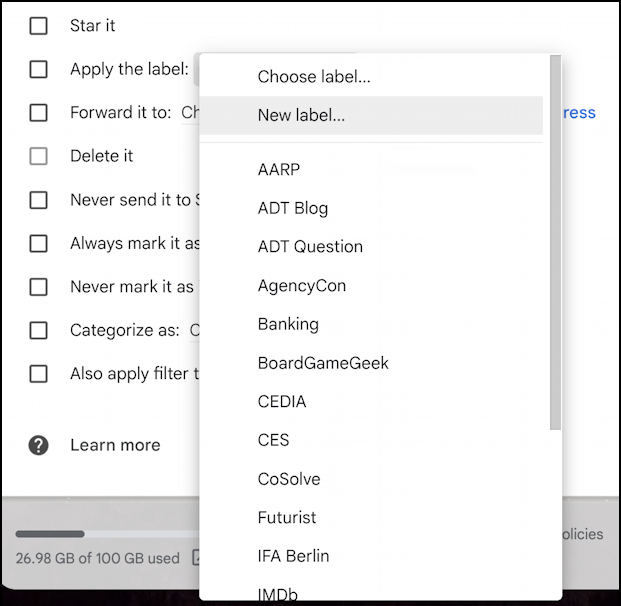Open the Policies link
Image resolution: width=621 pixels, height=606 pixels.
pos(583,534)
